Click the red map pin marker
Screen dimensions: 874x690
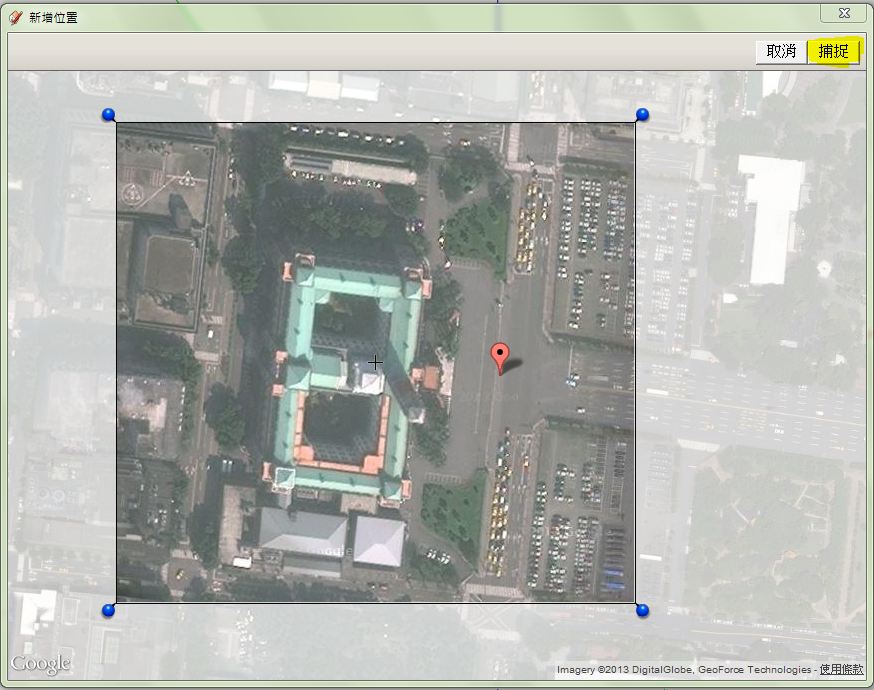tap(501, 356)
